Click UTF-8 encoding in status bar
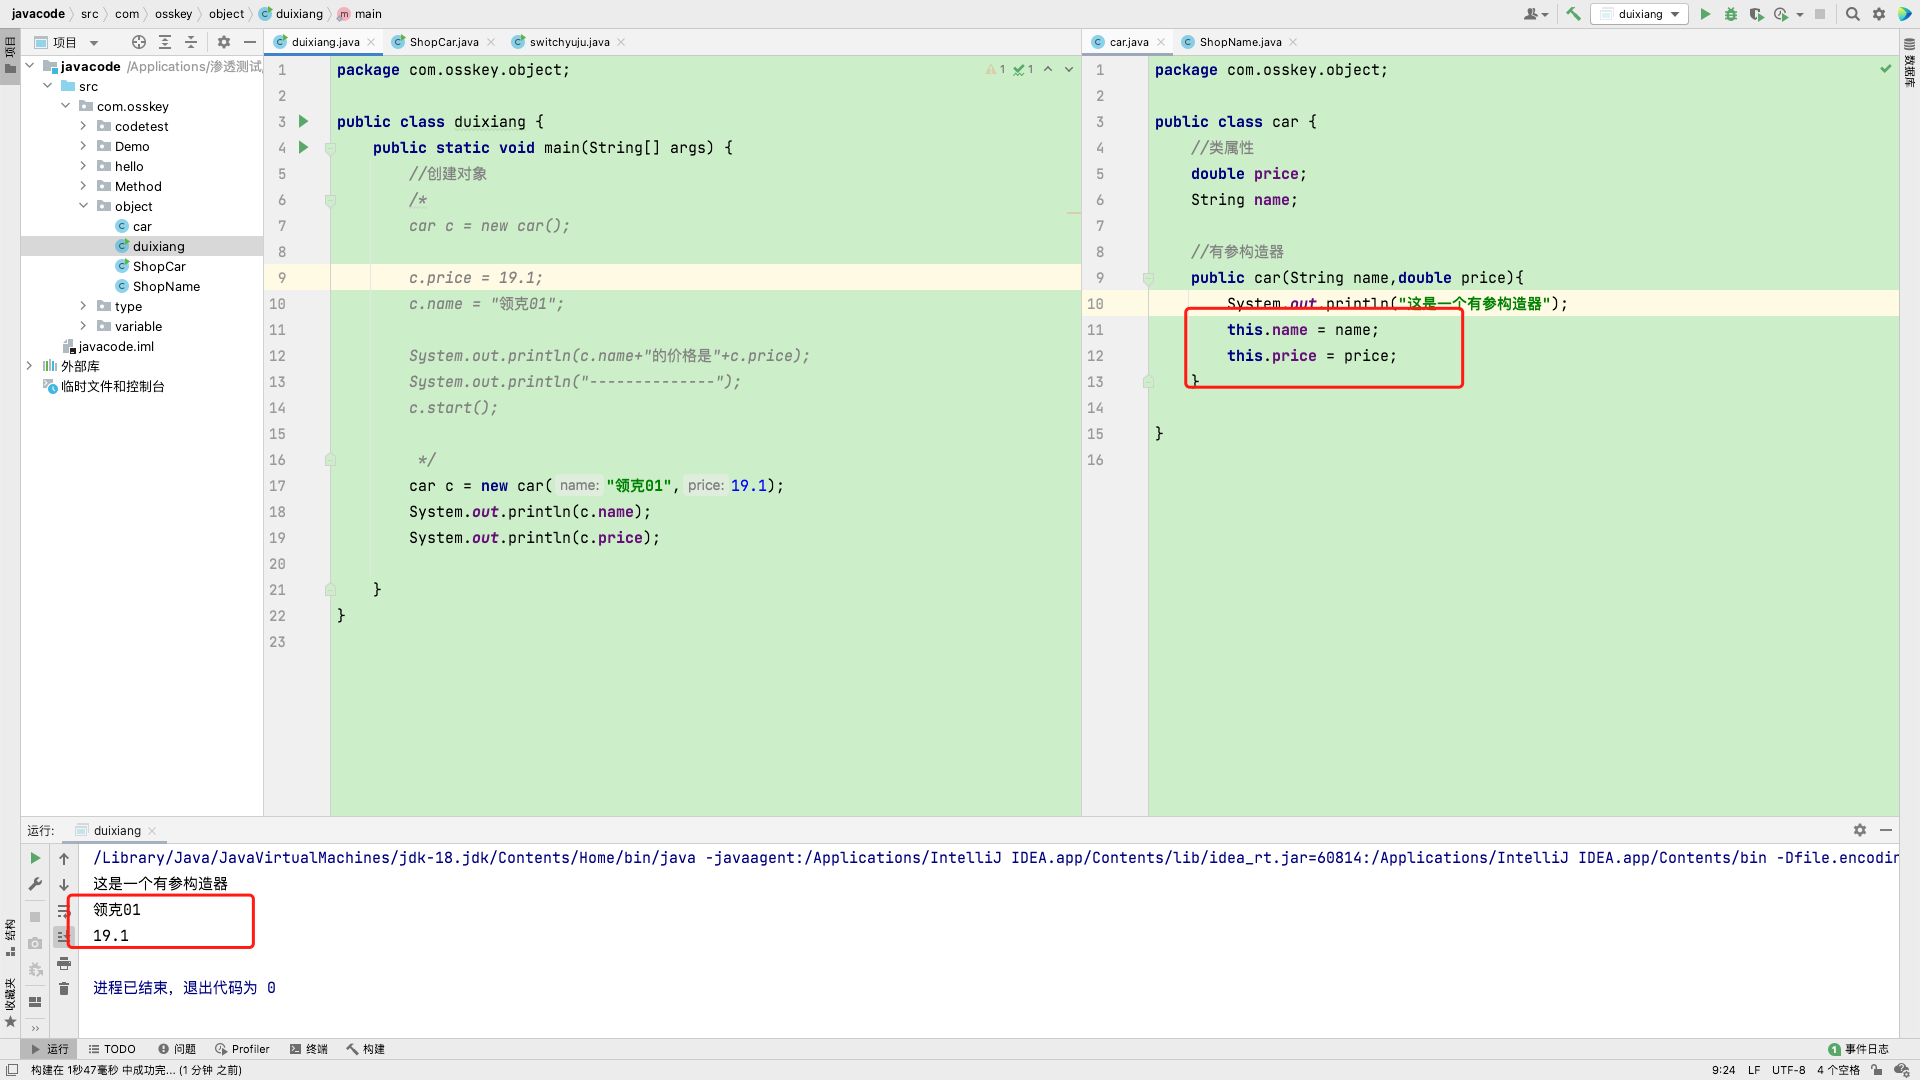This screenshot has width=1920, height=1080. (x=1788, y=1070)
